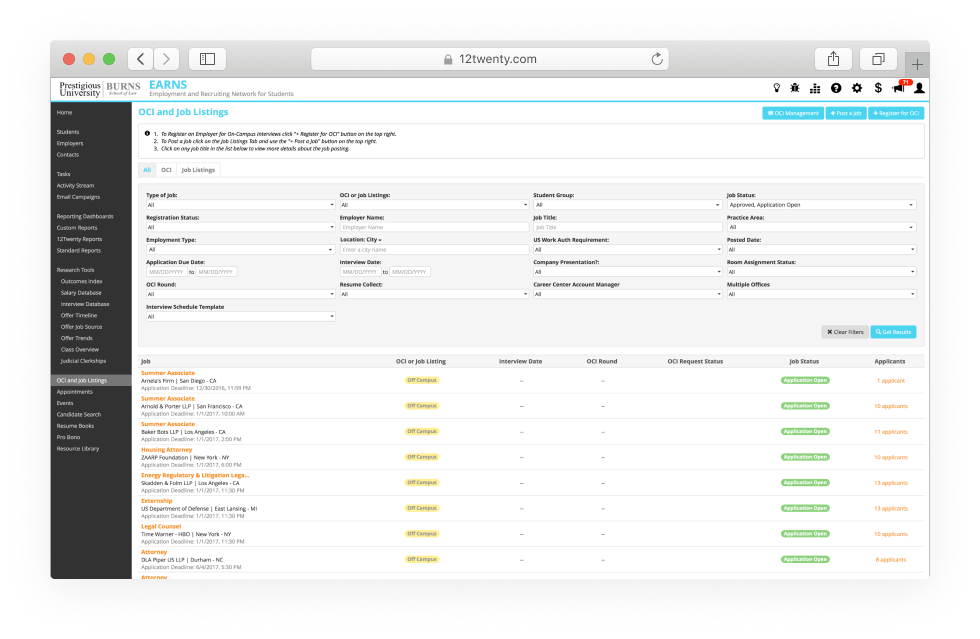The height and width of the screenshot is (639, 980).
Task: Click the OCI Management button
Action: 793,113
